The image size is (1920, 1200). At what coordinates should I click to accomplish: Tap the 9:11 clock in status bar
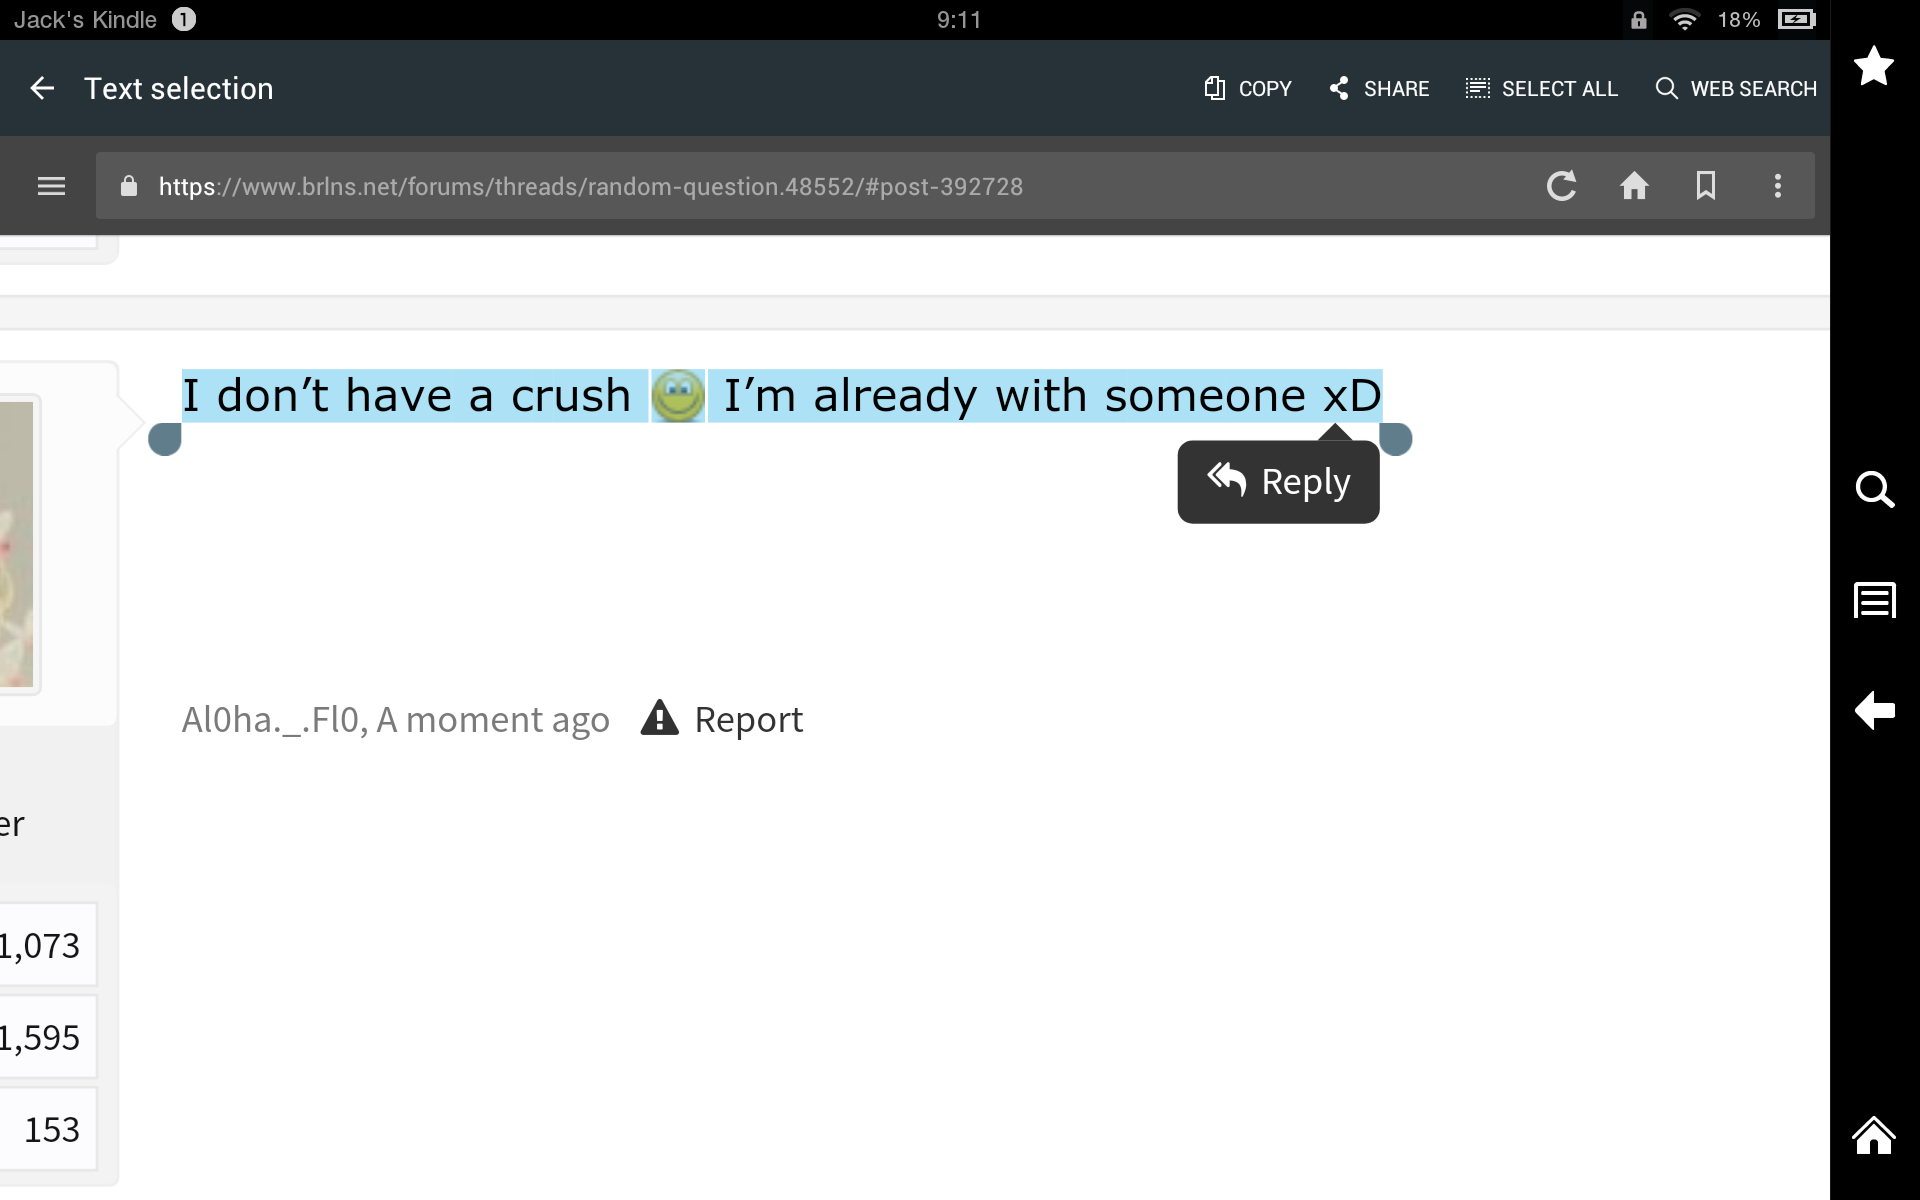point(959,20)
